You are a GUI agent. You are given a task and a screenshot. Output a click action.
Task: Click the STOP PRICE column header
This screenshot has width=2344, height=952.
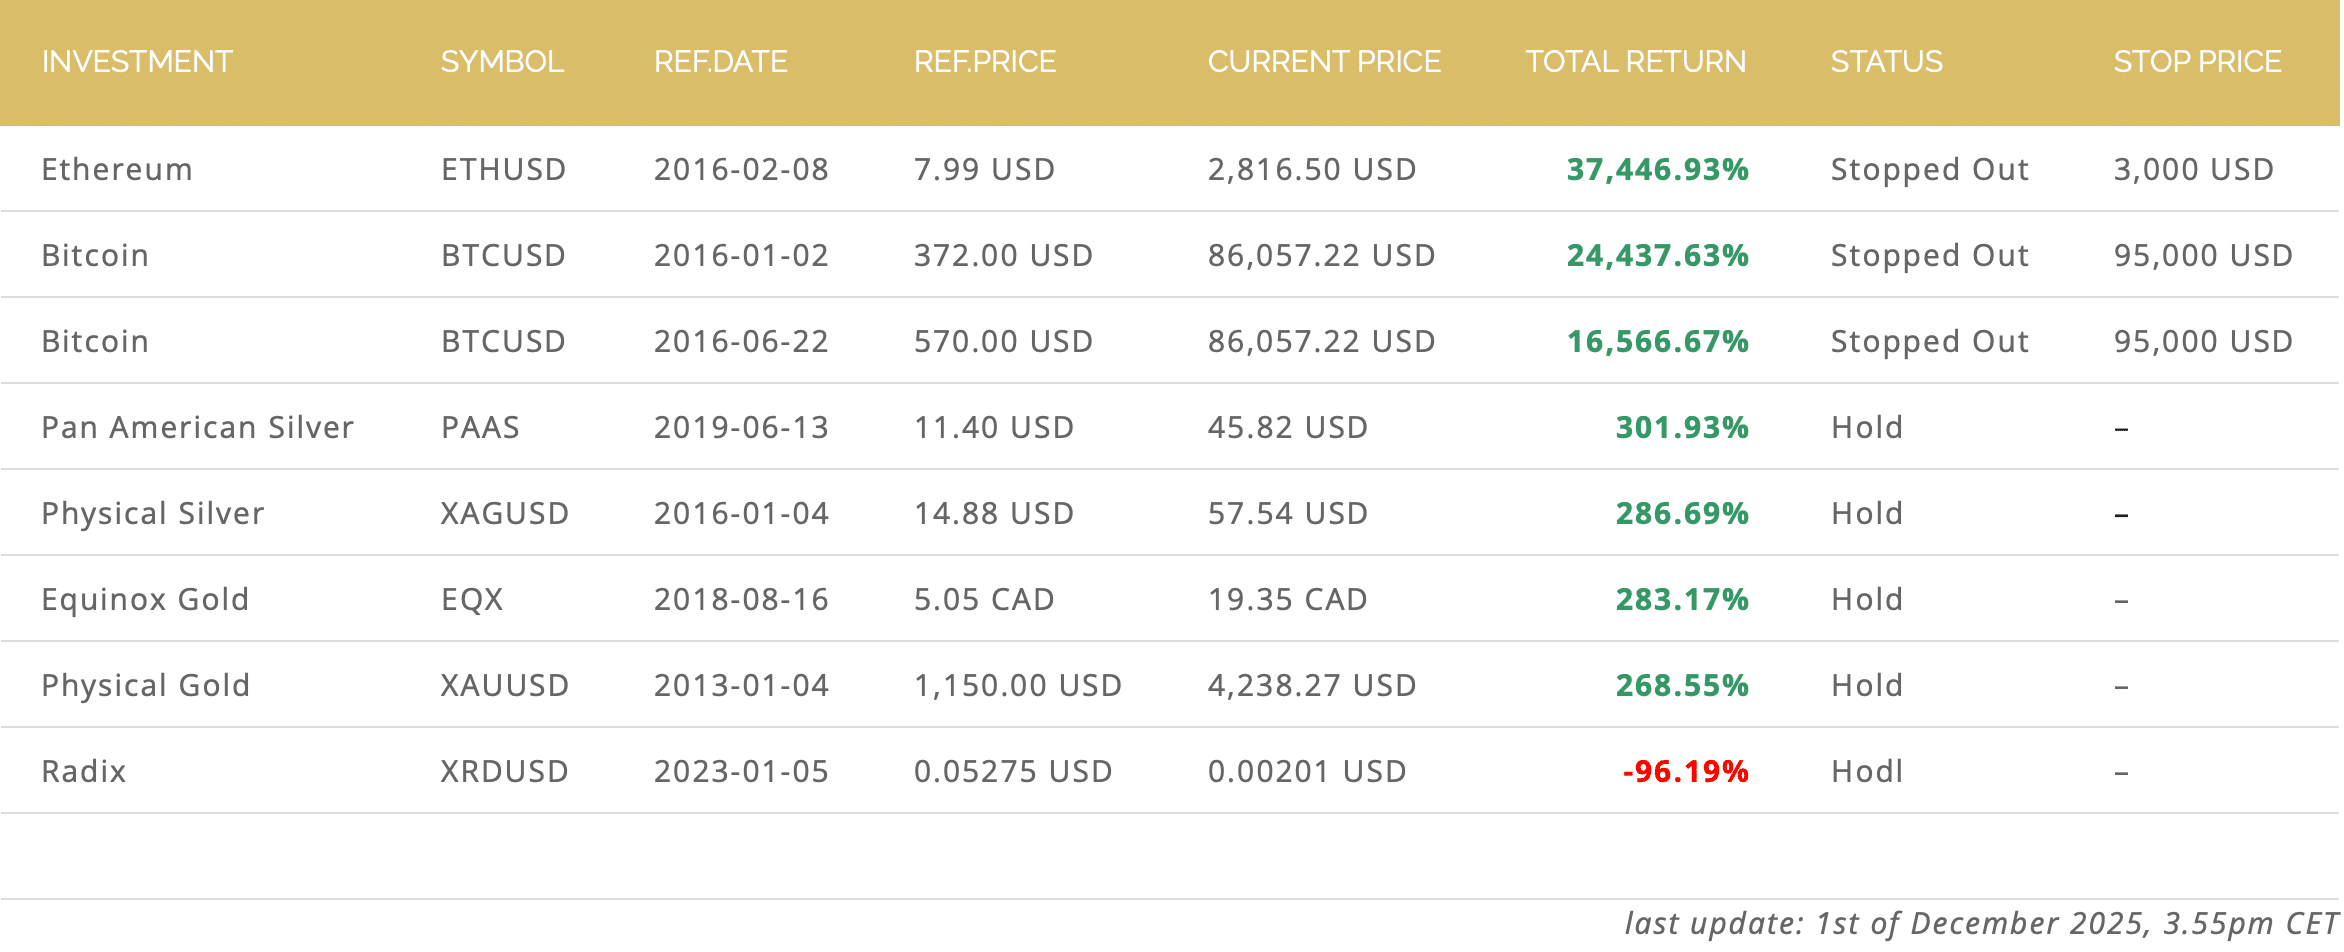pos(2196,62)
